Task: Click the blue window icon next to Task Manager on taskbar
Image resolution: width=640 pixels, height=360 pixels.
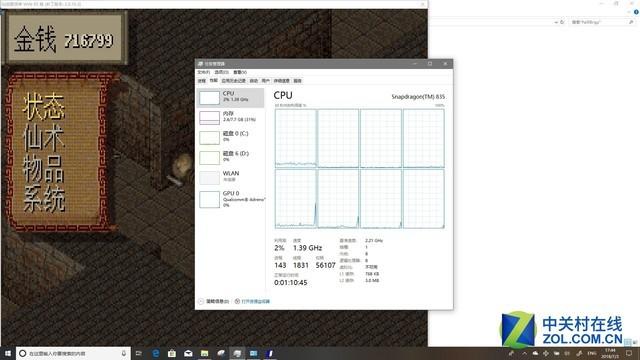Action: pos(253,353)
